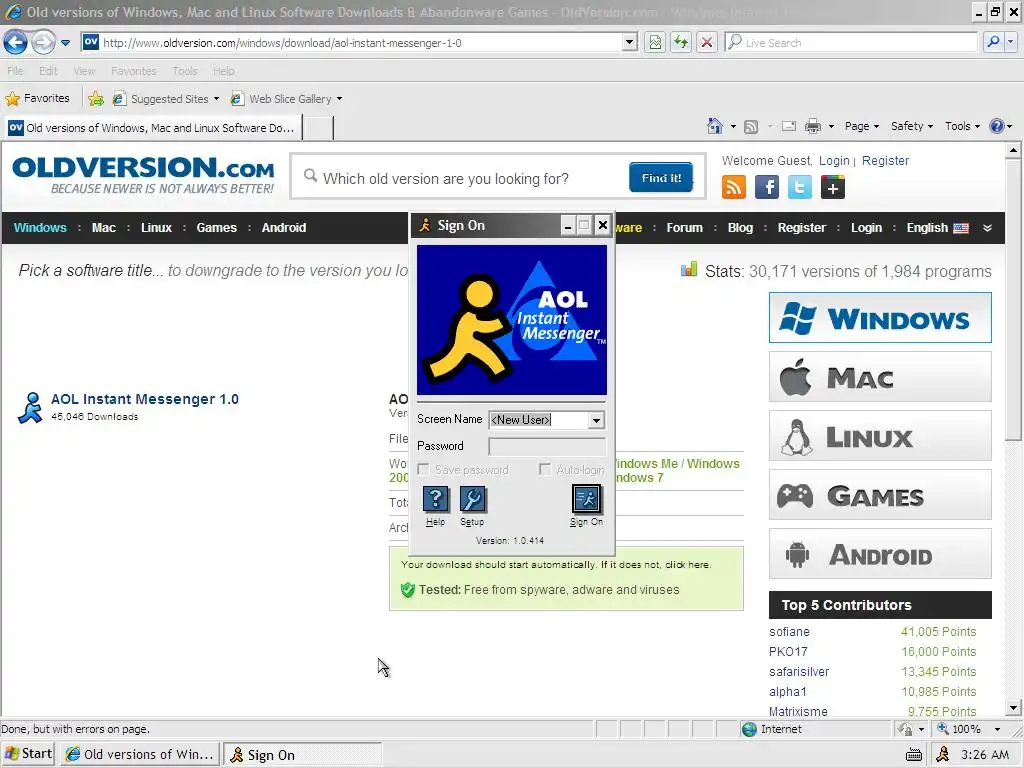Click the page vertical scrollbar down arrow

[x=1013, y=707]
